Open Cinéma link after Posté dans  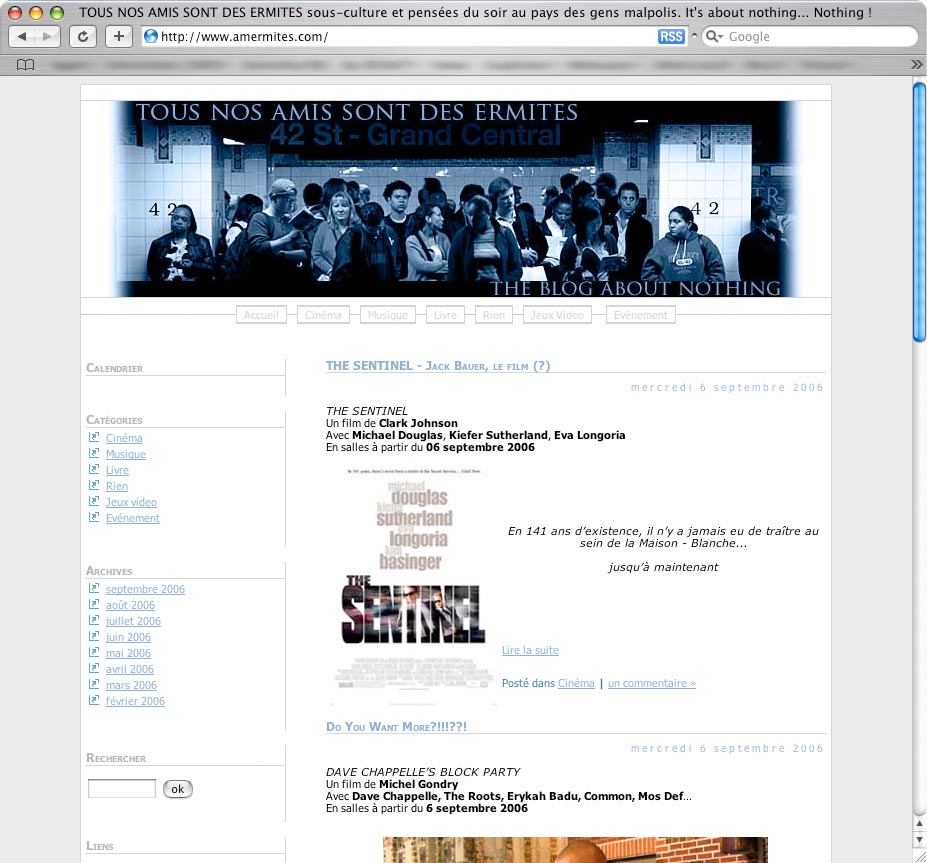coord(576,683)
